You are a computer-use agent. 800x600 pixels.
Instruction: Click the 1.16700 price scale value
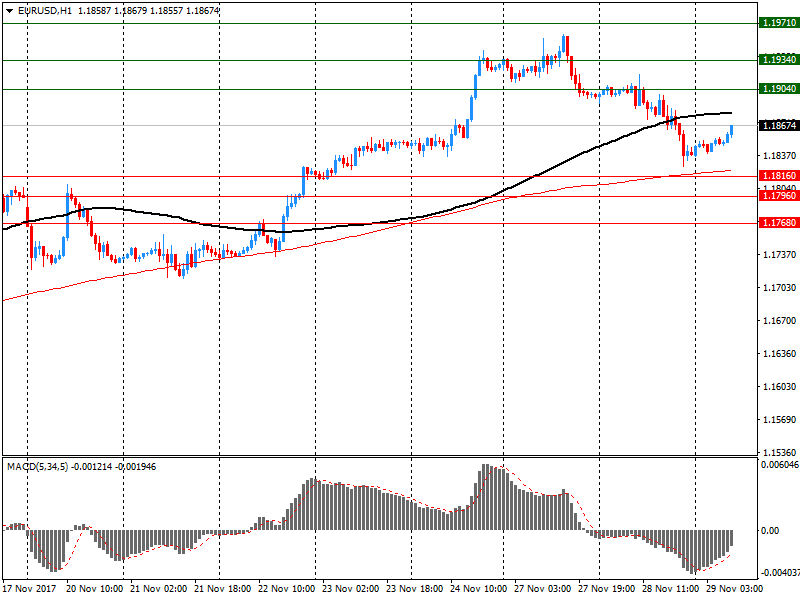[779, 321]
